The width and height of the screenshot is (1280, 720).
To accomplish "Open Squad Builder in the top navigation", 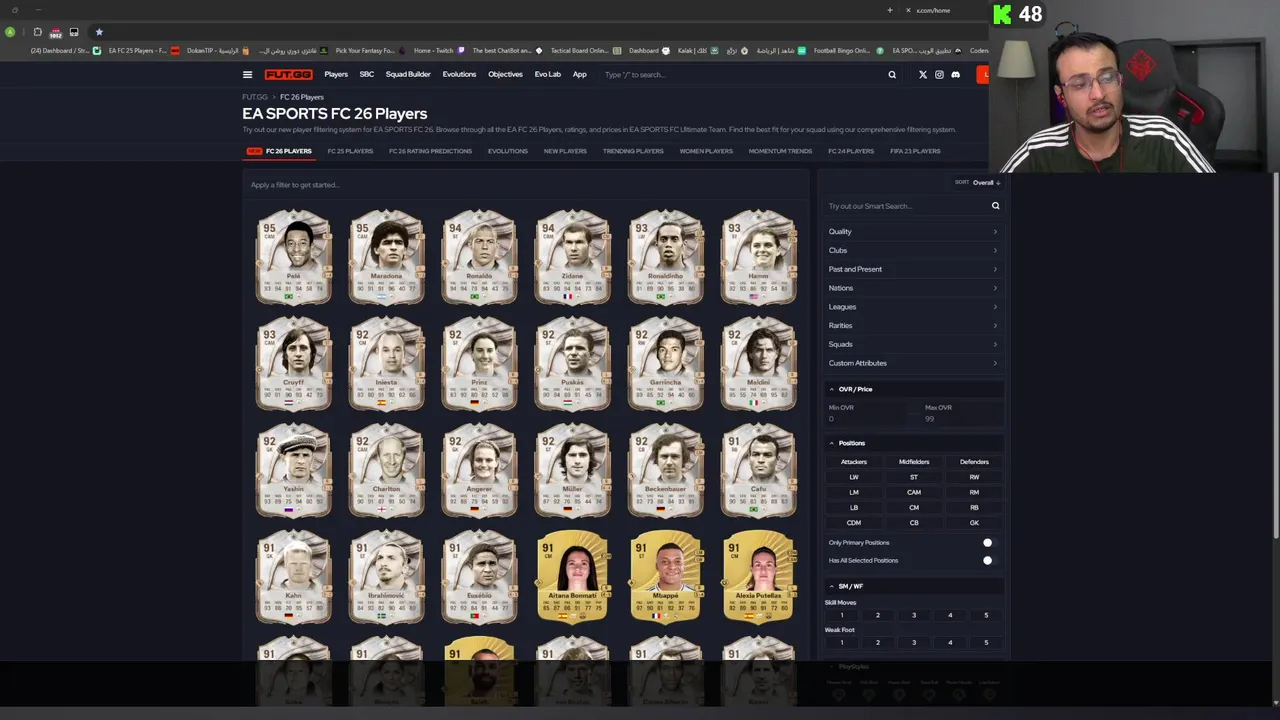I will pos(408,74).
